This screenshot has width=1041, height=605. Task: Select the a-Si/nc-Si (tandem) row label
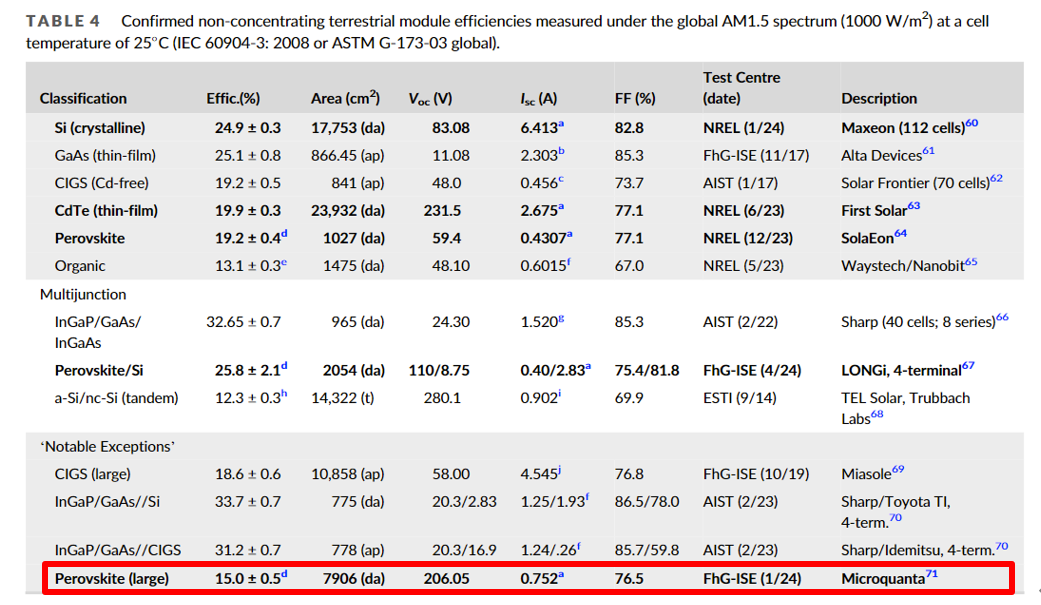116,398
